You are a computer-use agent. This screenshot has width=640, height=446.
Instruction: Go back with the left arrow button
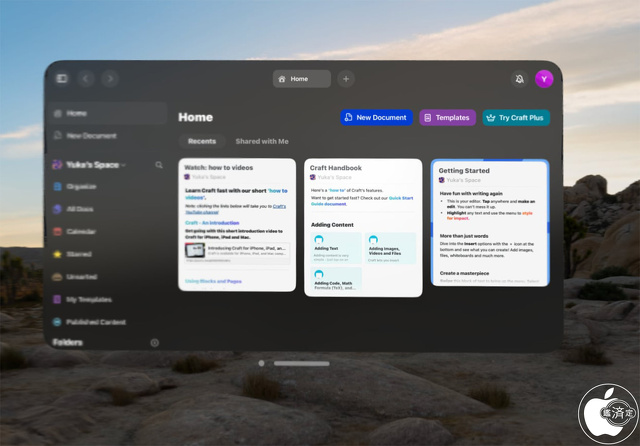86,78
